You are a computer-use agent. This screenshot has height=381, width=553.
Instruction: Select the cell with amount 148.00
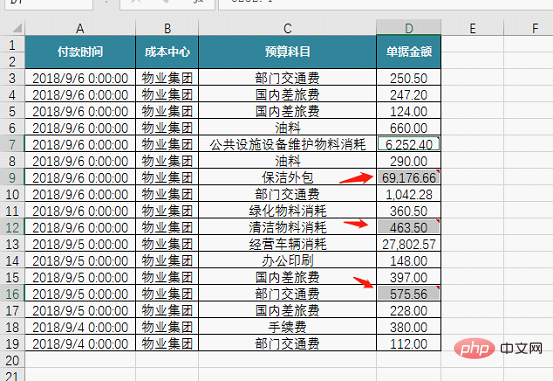point(409,261)
